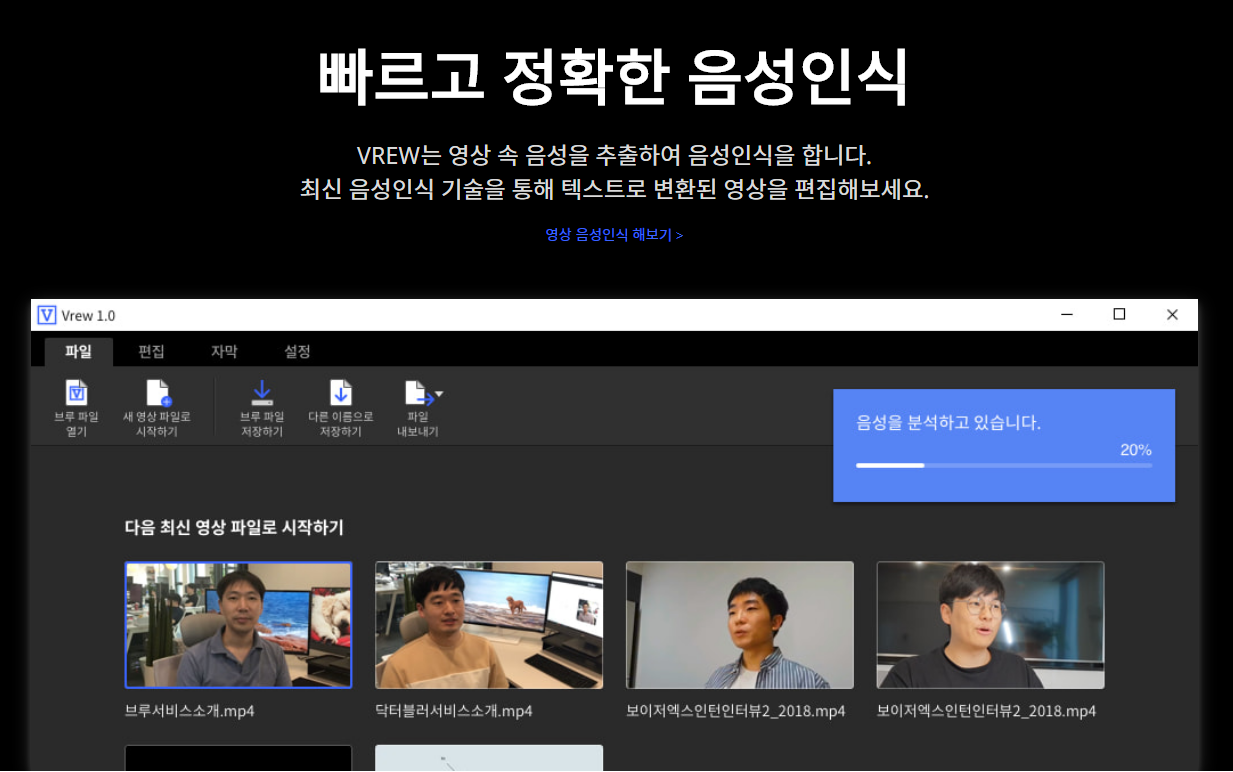Click 다른 이름으로 저장하기 icon

coord(341,392)
